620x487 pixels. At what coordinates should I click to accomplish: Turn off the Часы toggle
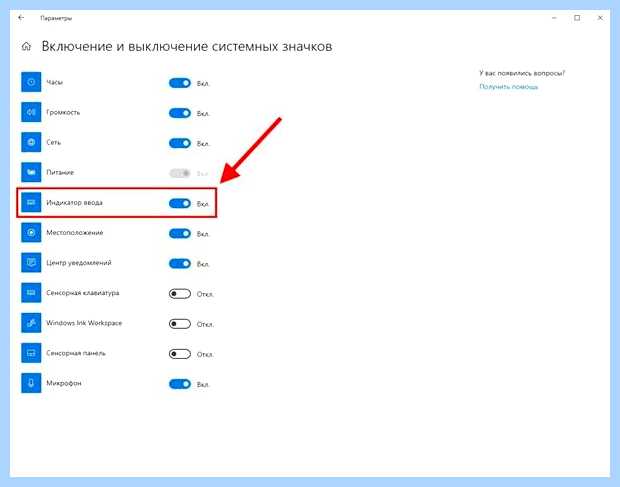click(180, 83)
